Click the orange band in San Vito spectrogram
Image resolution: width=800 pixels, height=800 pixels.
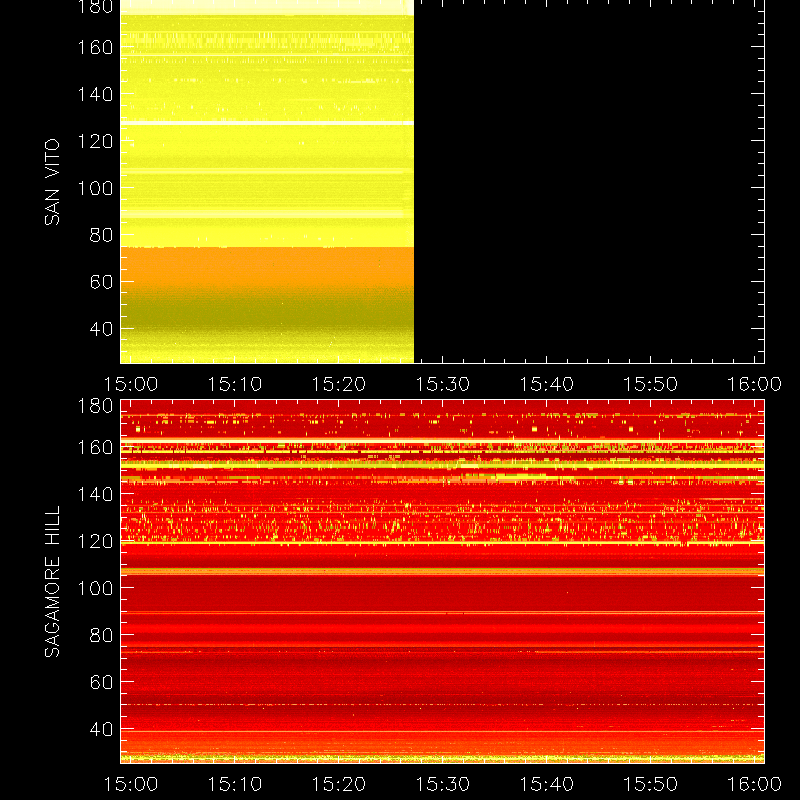(267, 268)
